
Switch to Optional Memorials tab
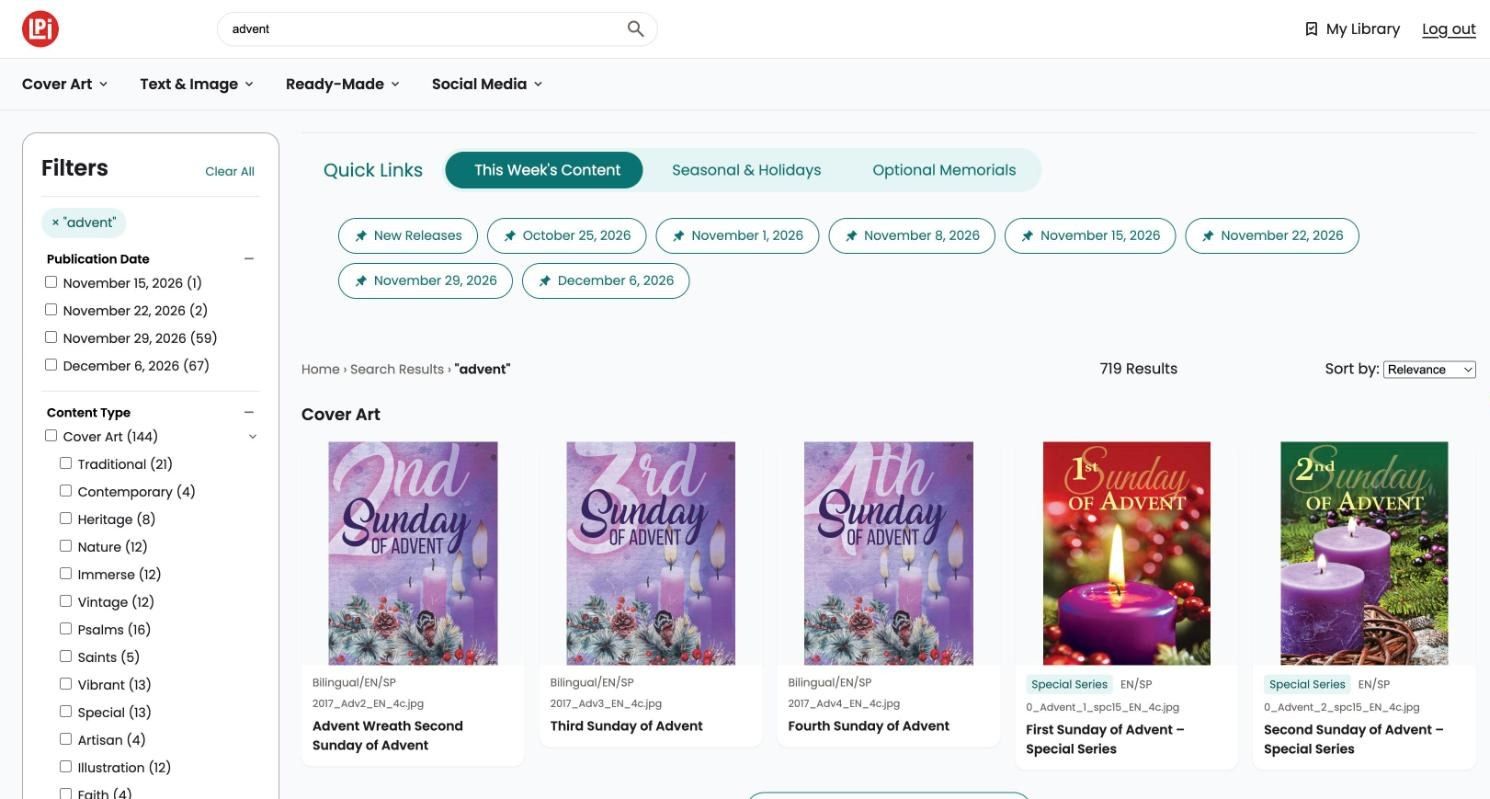pos(944,170)
